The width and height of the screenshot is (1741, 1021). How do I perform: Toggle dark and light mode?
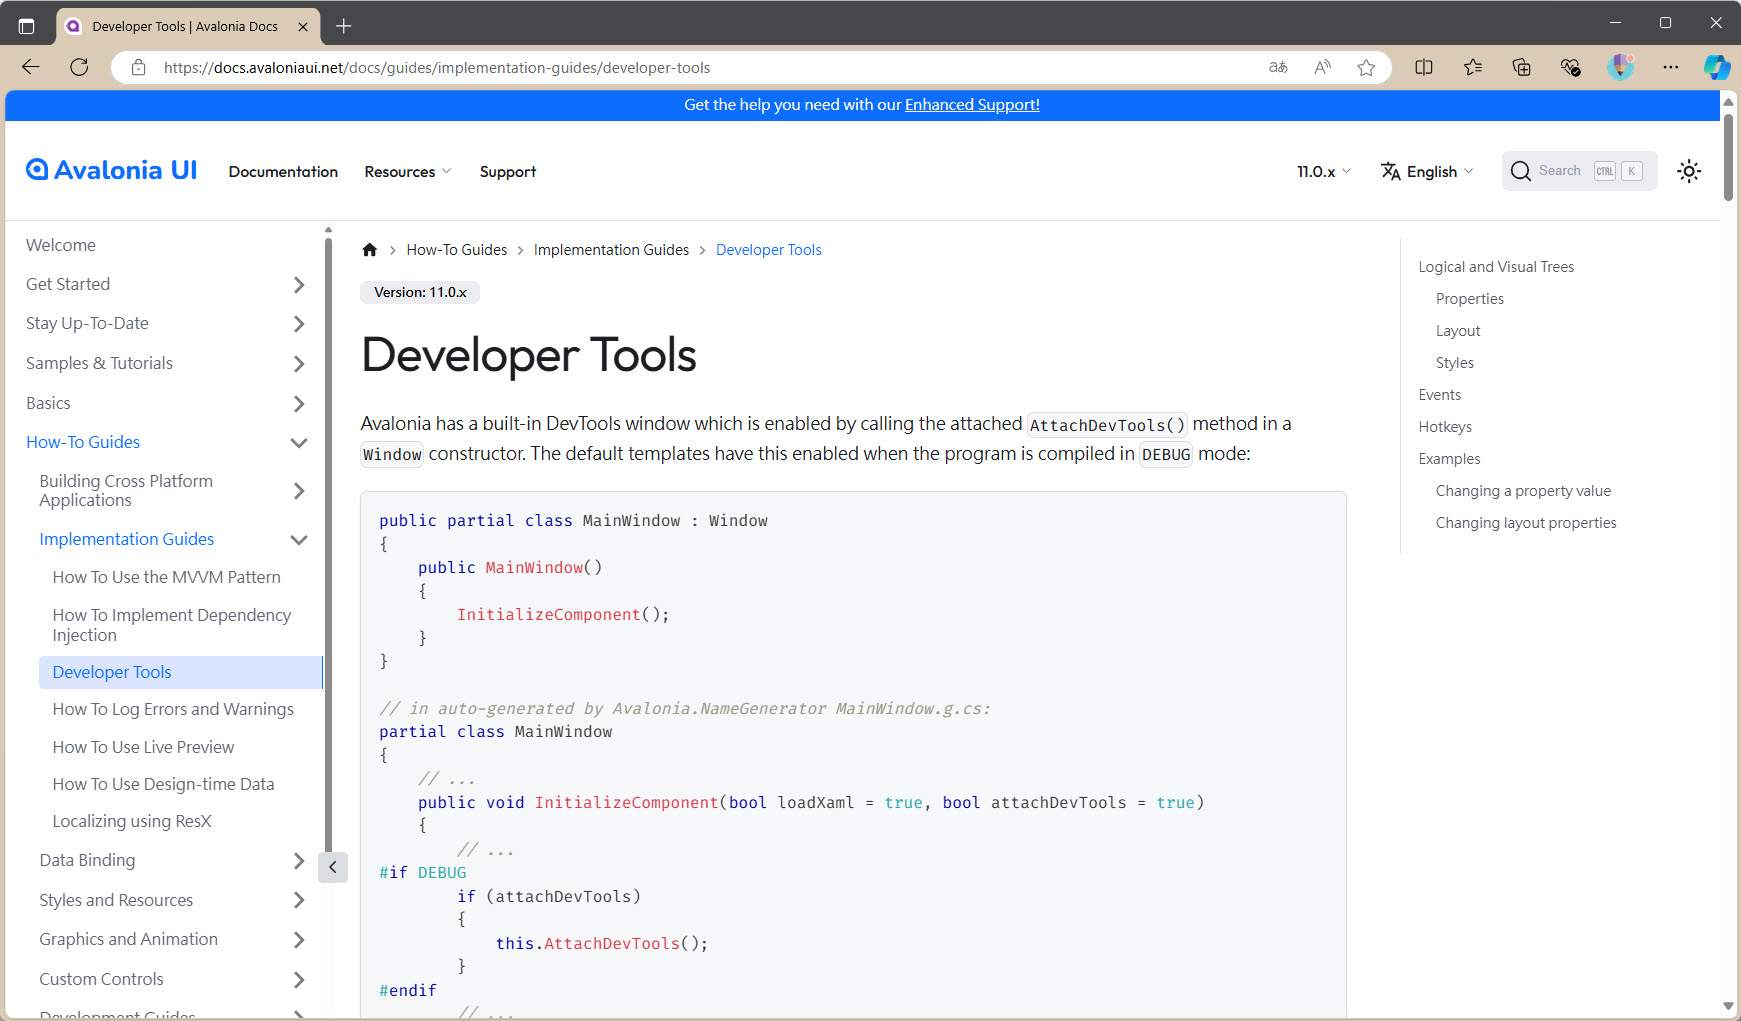tap(1689, 171)
